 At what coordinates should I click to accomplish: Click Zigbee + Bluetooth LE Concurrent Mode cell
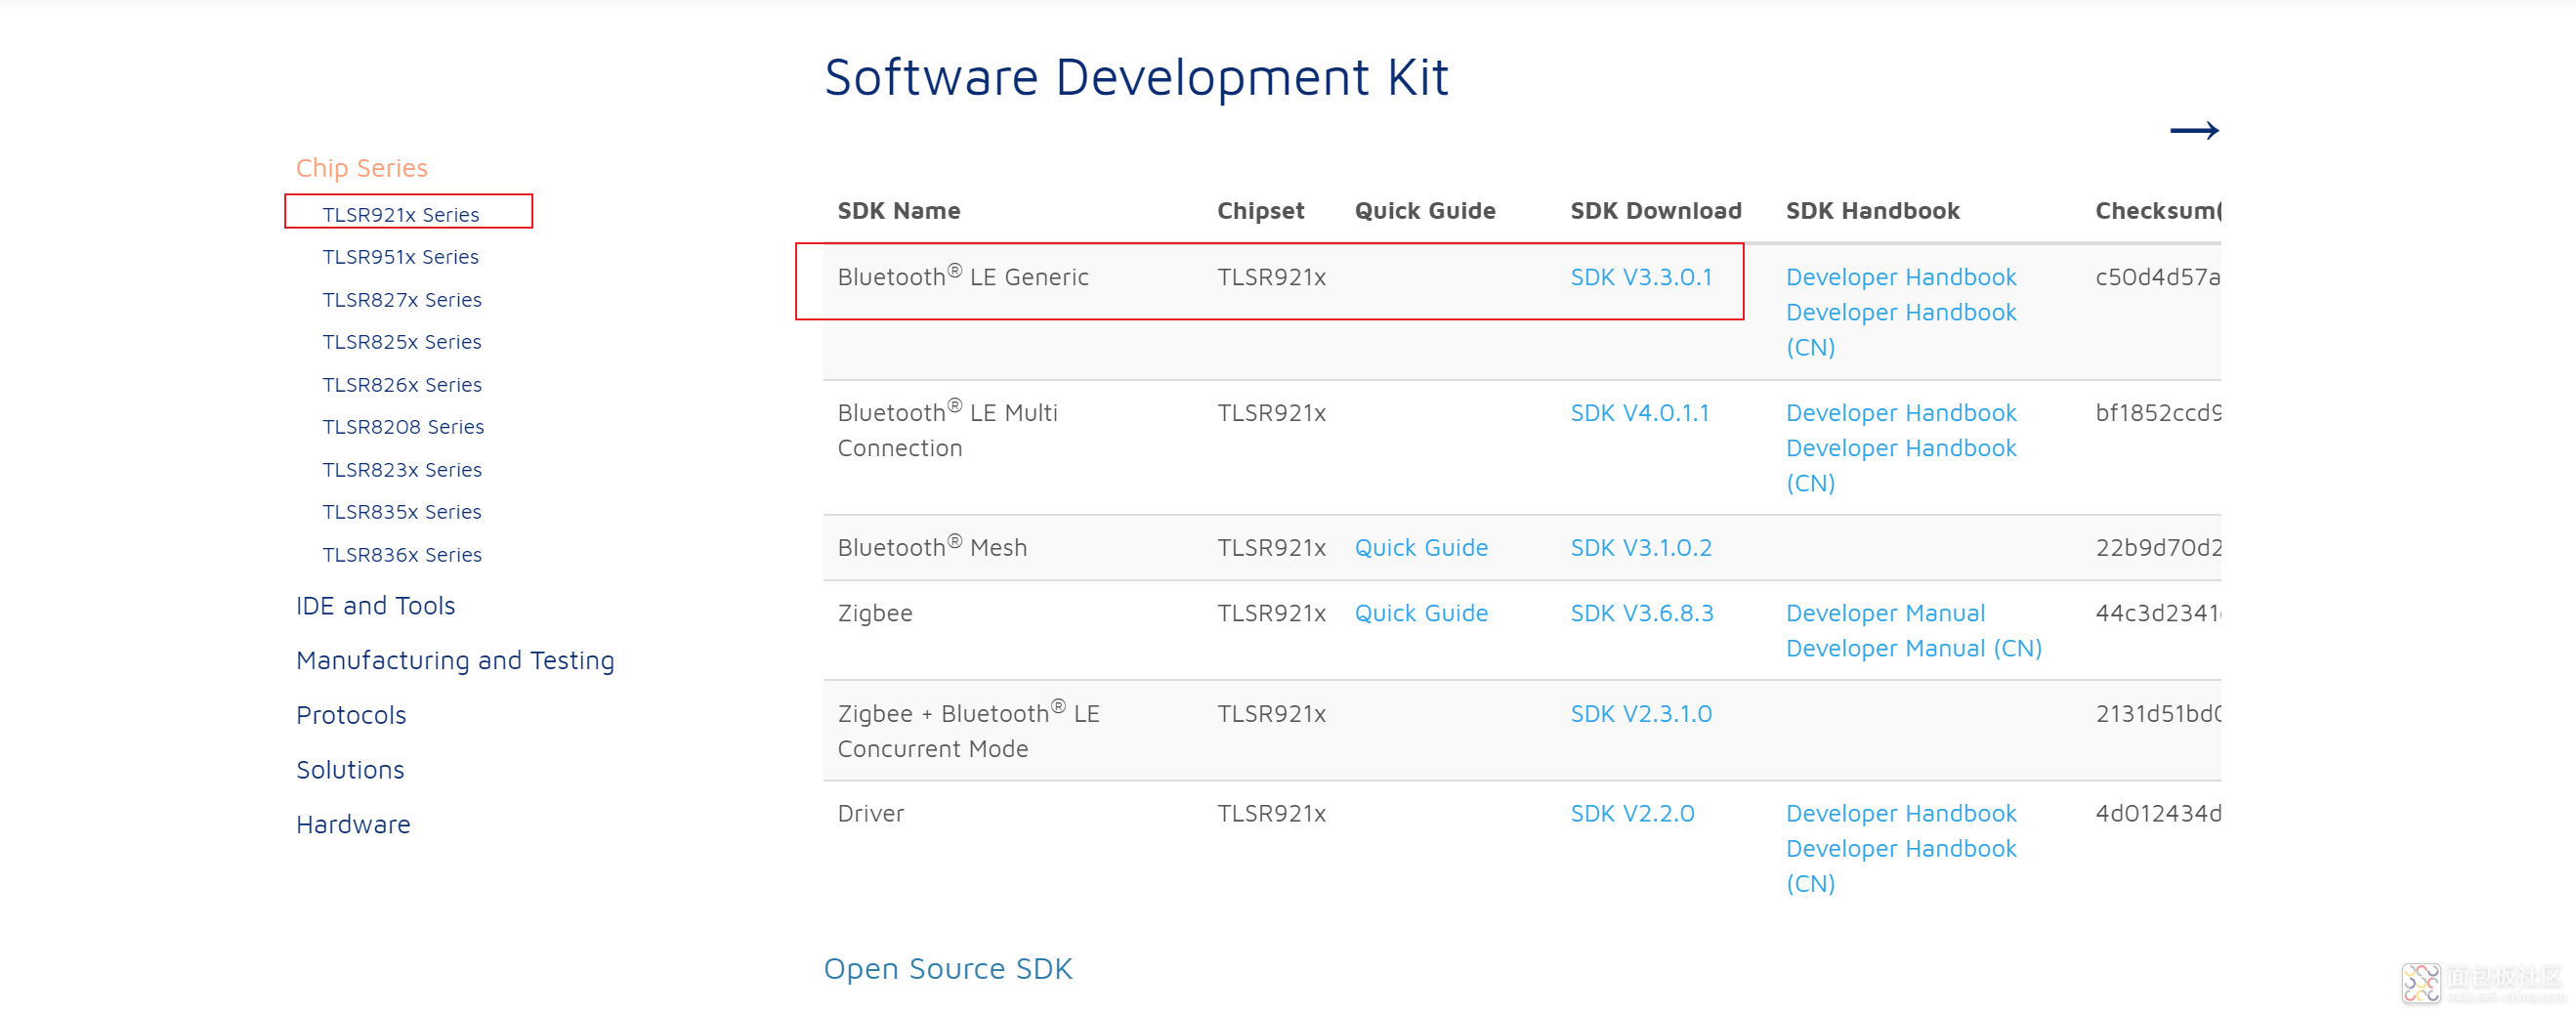click(968, 731)
